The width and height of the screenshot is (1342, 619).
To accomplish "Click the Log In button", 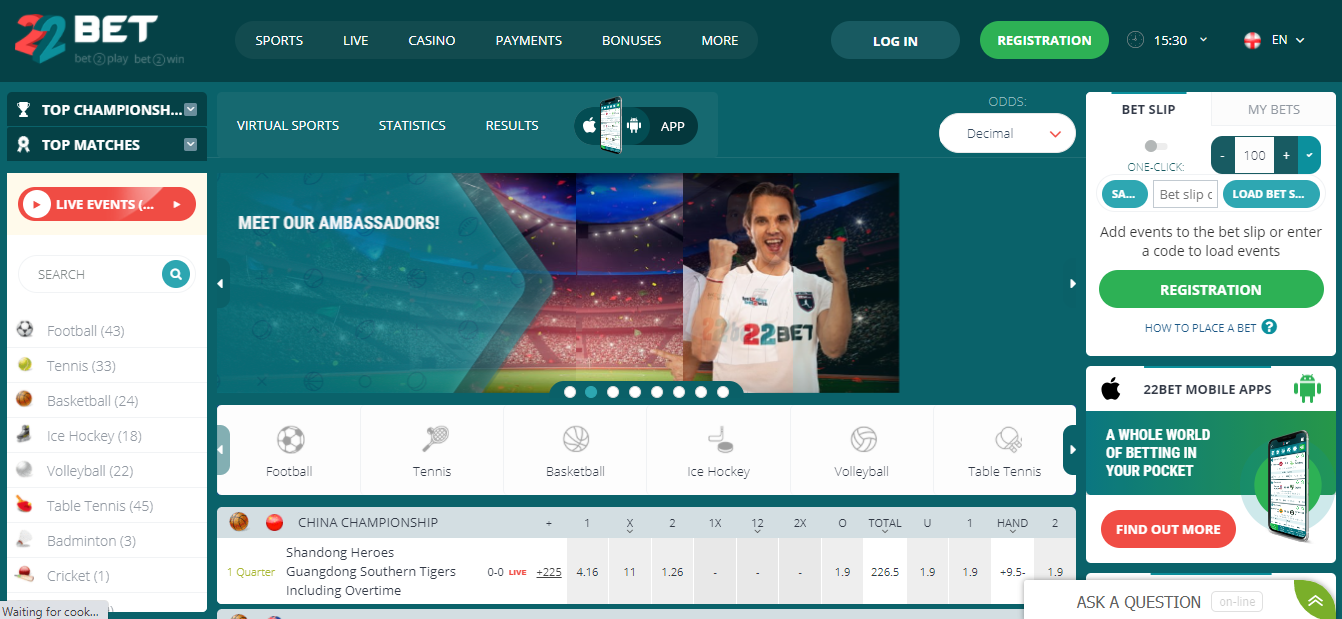I will coord(895,41).
